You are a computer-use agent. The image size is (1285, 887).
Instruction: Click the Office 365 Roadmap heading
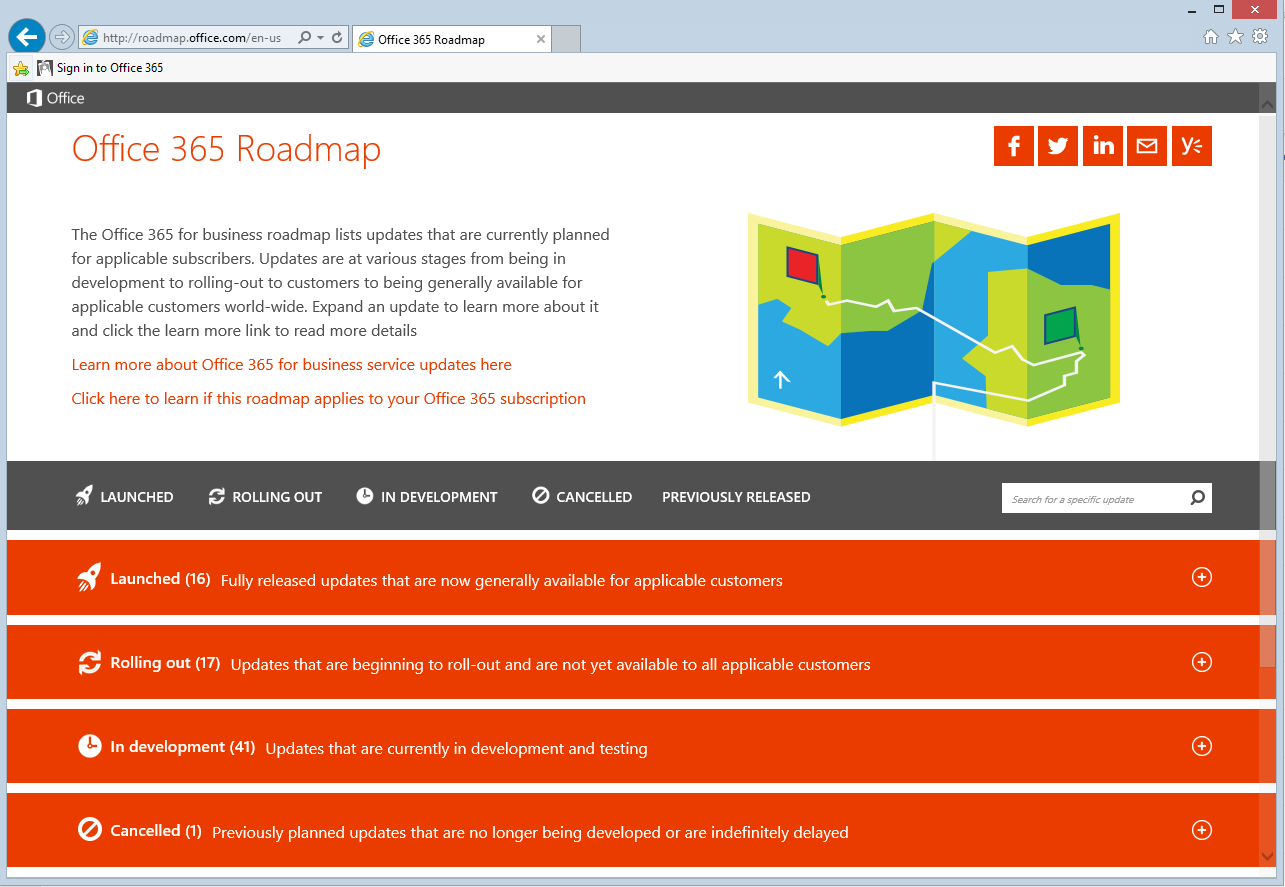(x=226, y=149)
